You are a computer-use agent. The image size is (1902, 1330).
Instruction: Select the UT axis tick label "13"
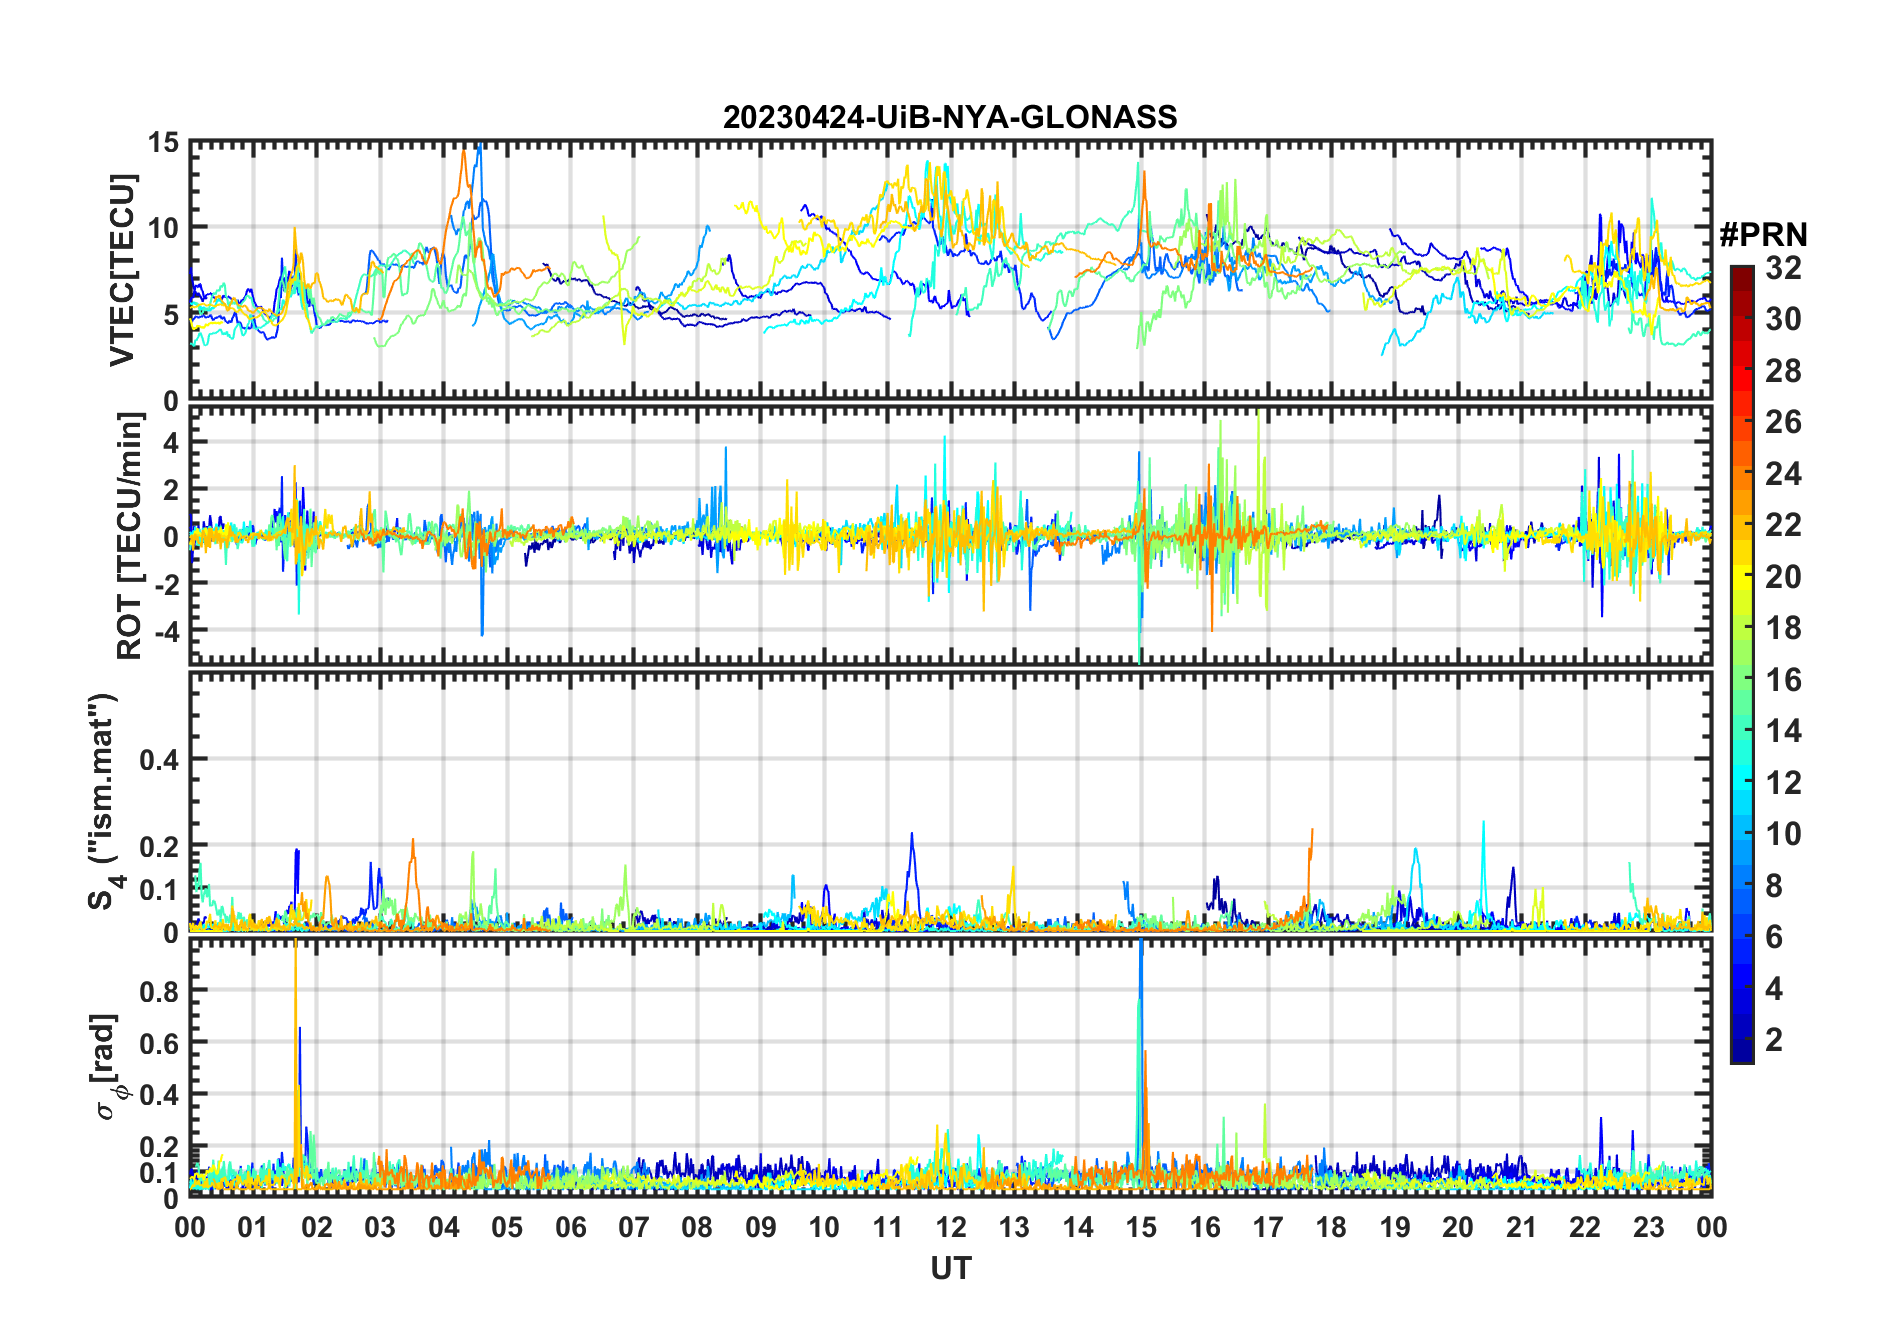1014,1227
